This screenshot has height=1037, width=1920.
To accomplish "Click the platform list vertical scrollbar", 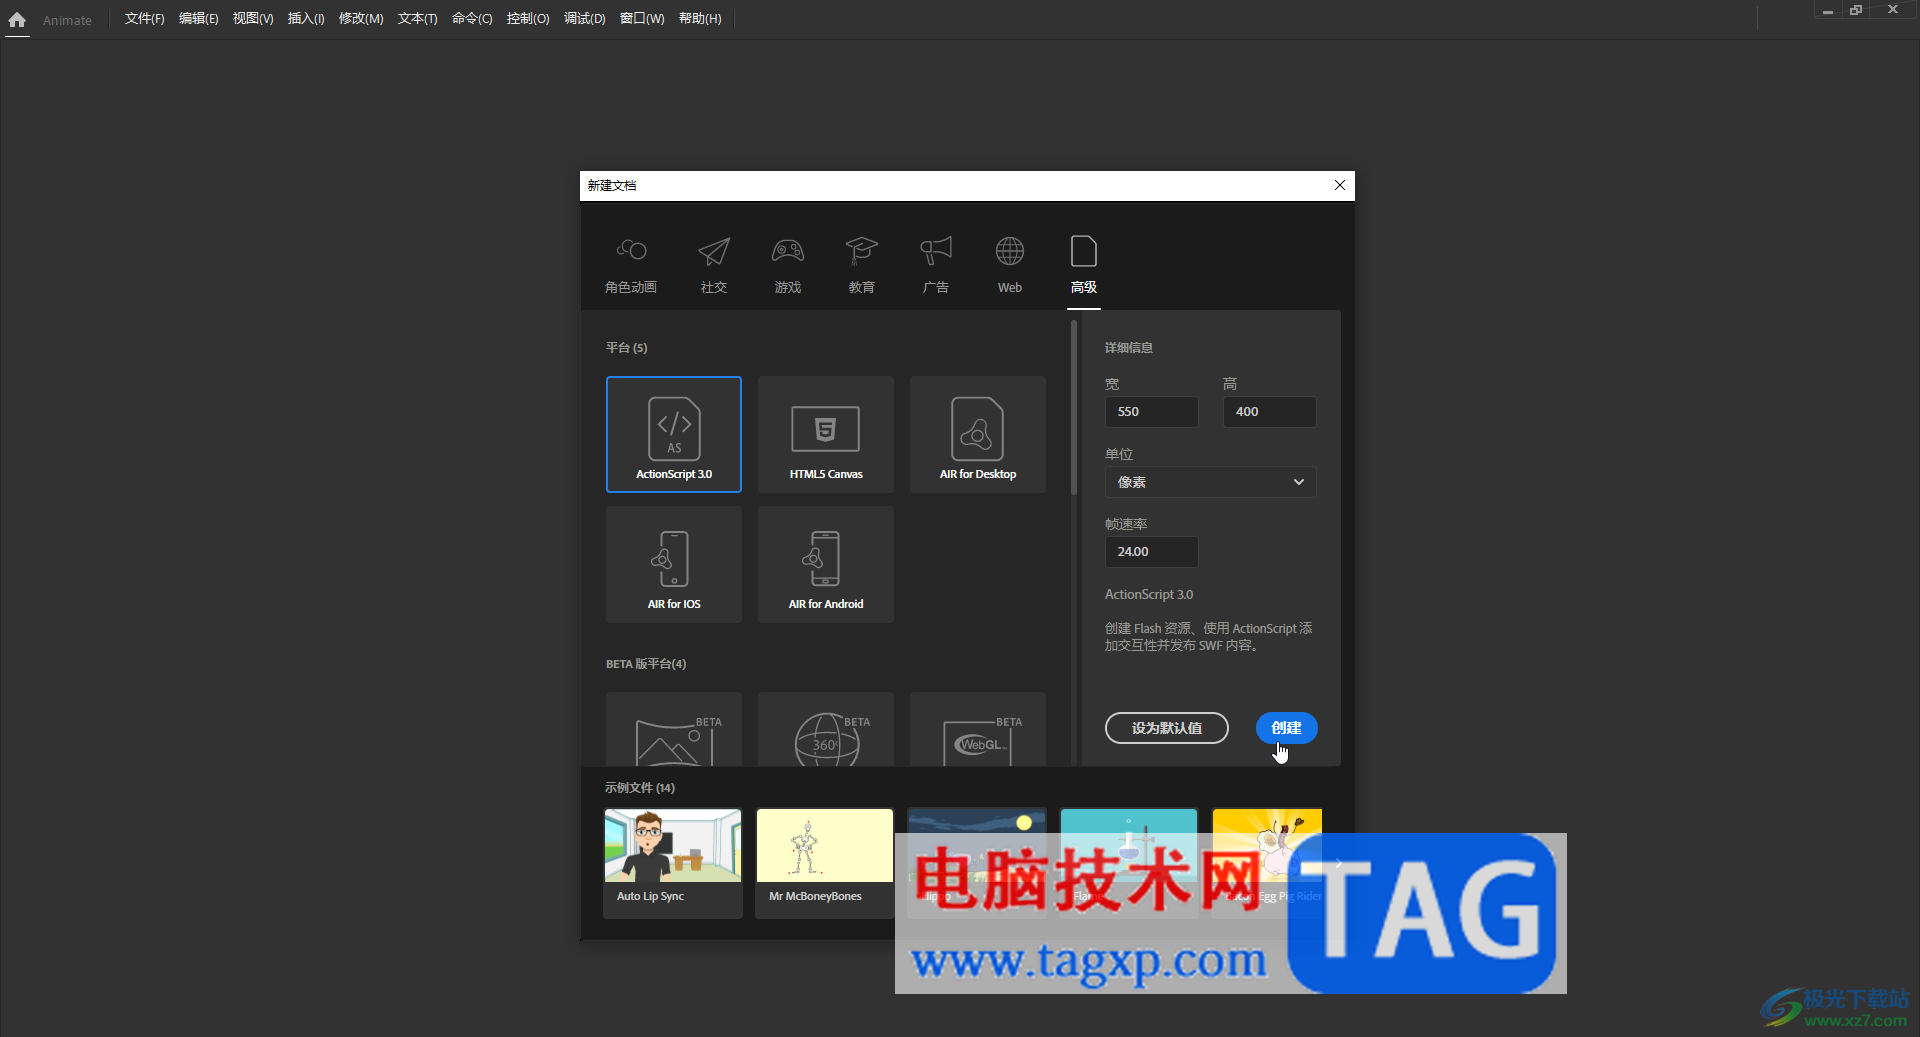I will (x=1073, y=410).
